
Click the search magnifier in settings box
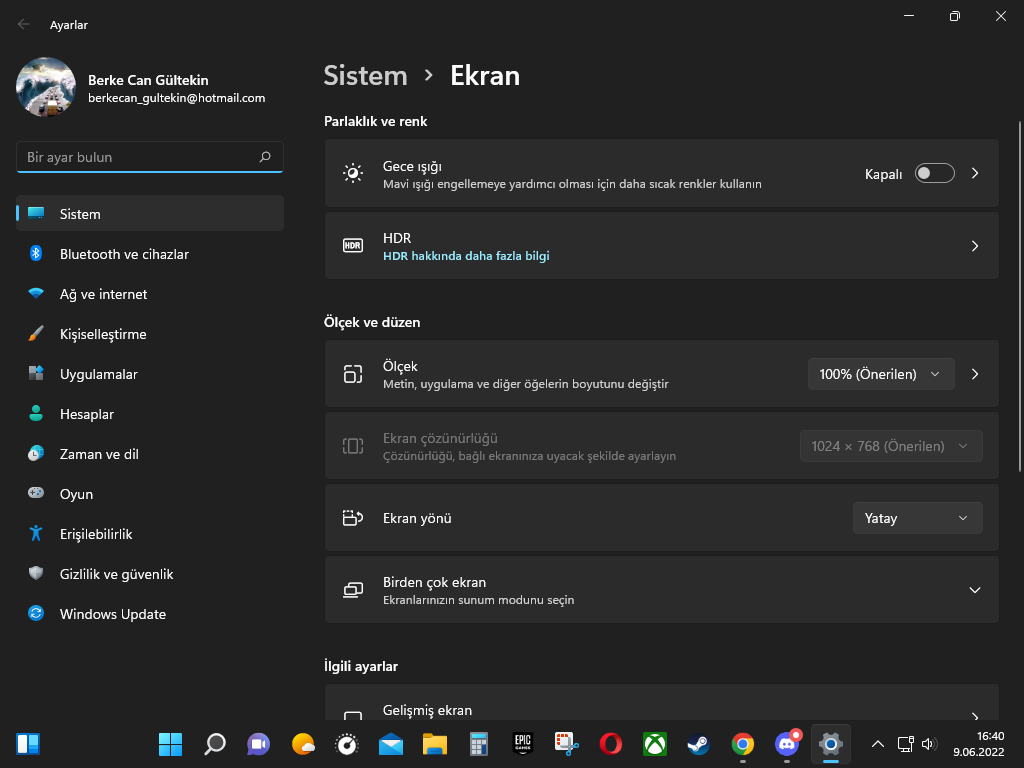click(265, 157)
